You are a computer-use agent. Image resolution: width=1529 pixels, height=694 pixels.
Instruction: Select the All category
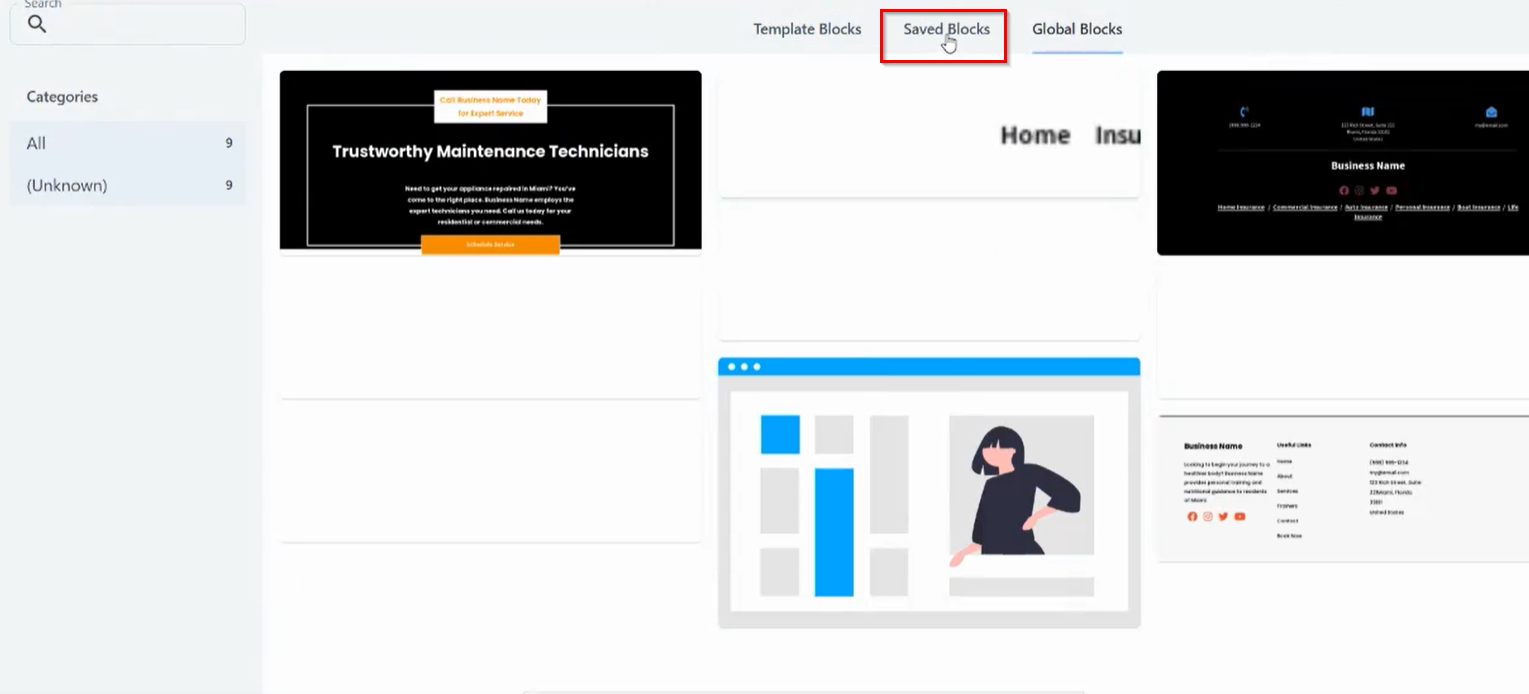[128, 143]
